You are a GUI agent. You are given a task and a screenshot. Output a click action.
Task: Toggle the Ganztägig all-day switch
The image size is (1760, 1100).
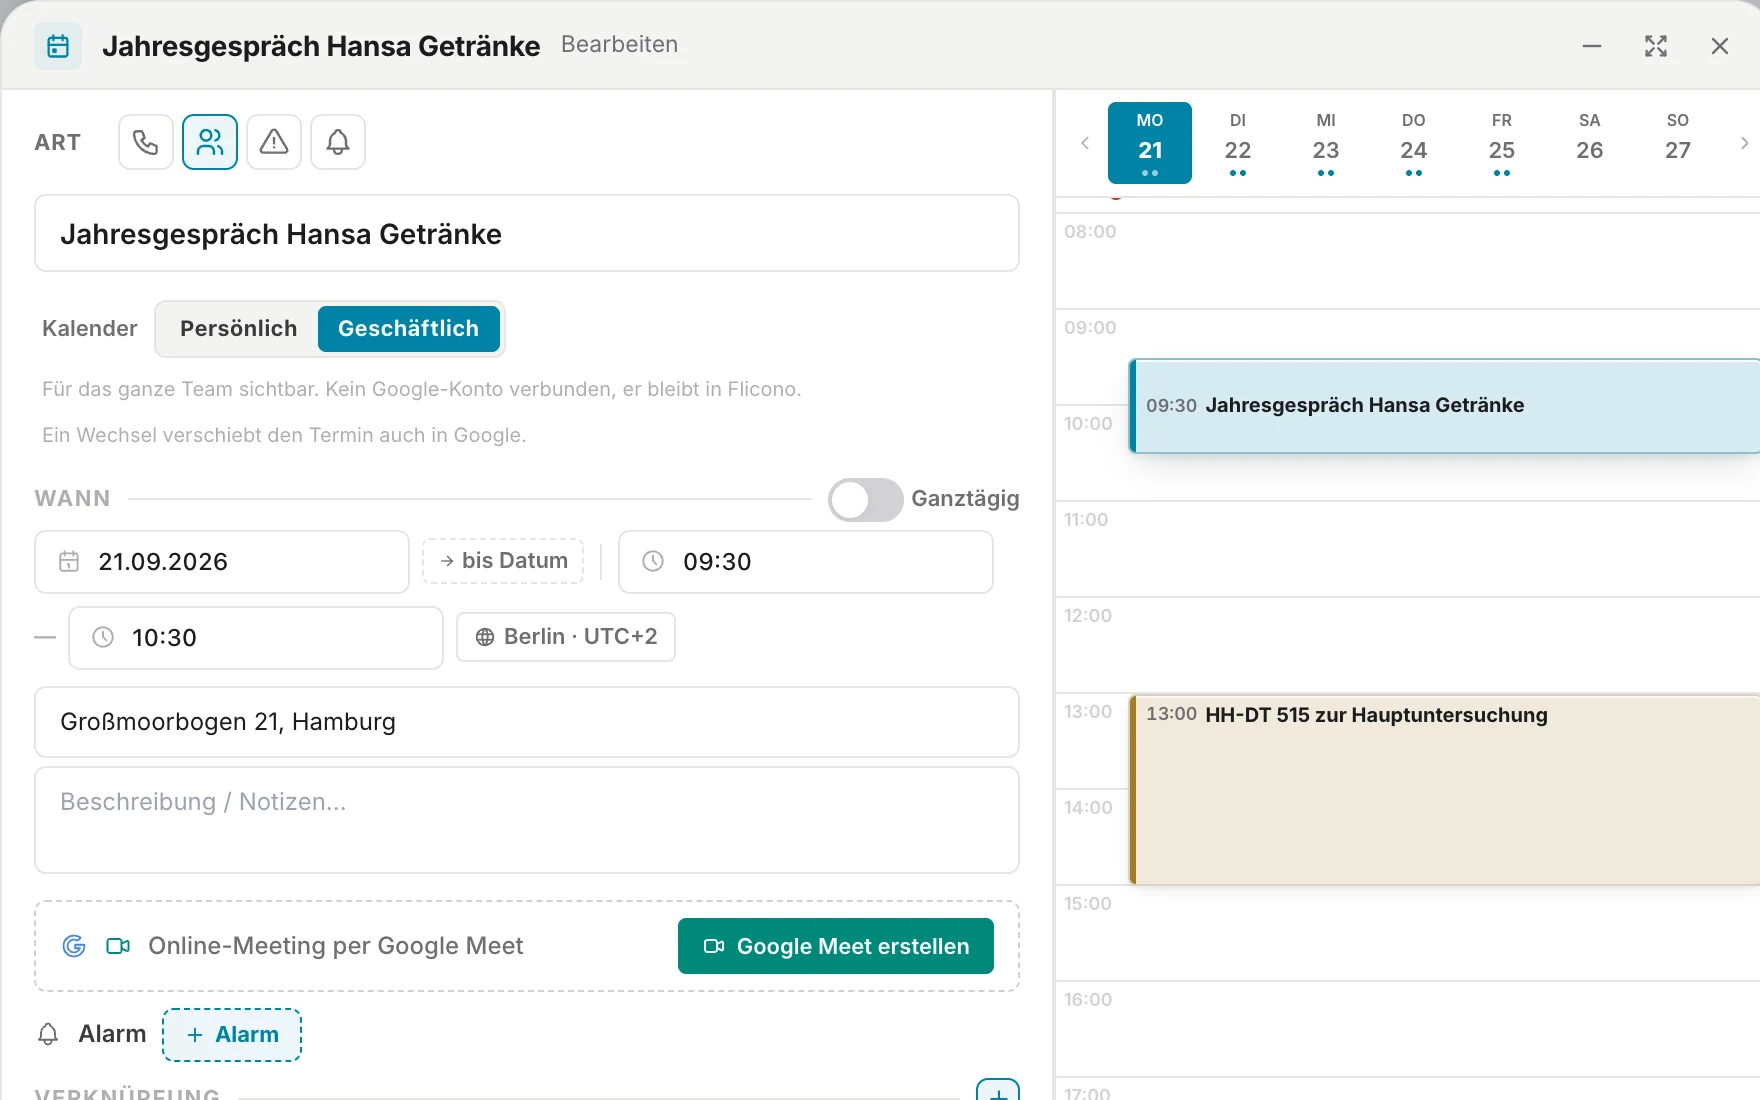[x=866, y=499]
